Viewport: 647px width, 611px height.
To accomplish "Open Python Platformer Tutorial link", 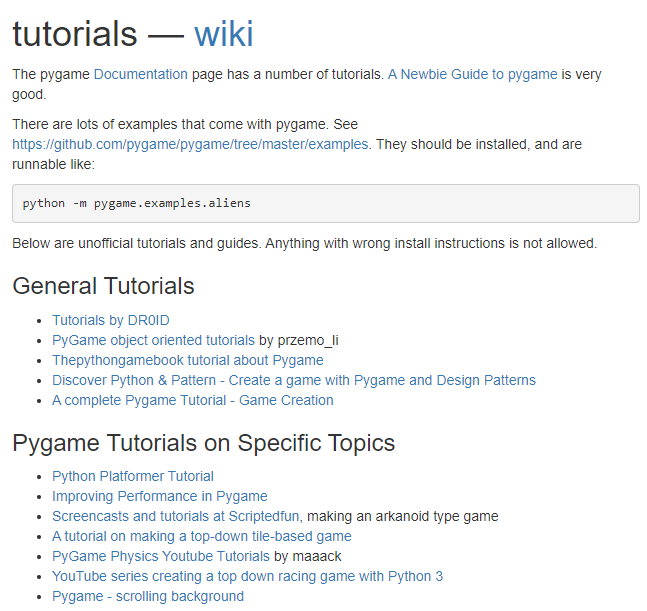I will coord(133,476).
